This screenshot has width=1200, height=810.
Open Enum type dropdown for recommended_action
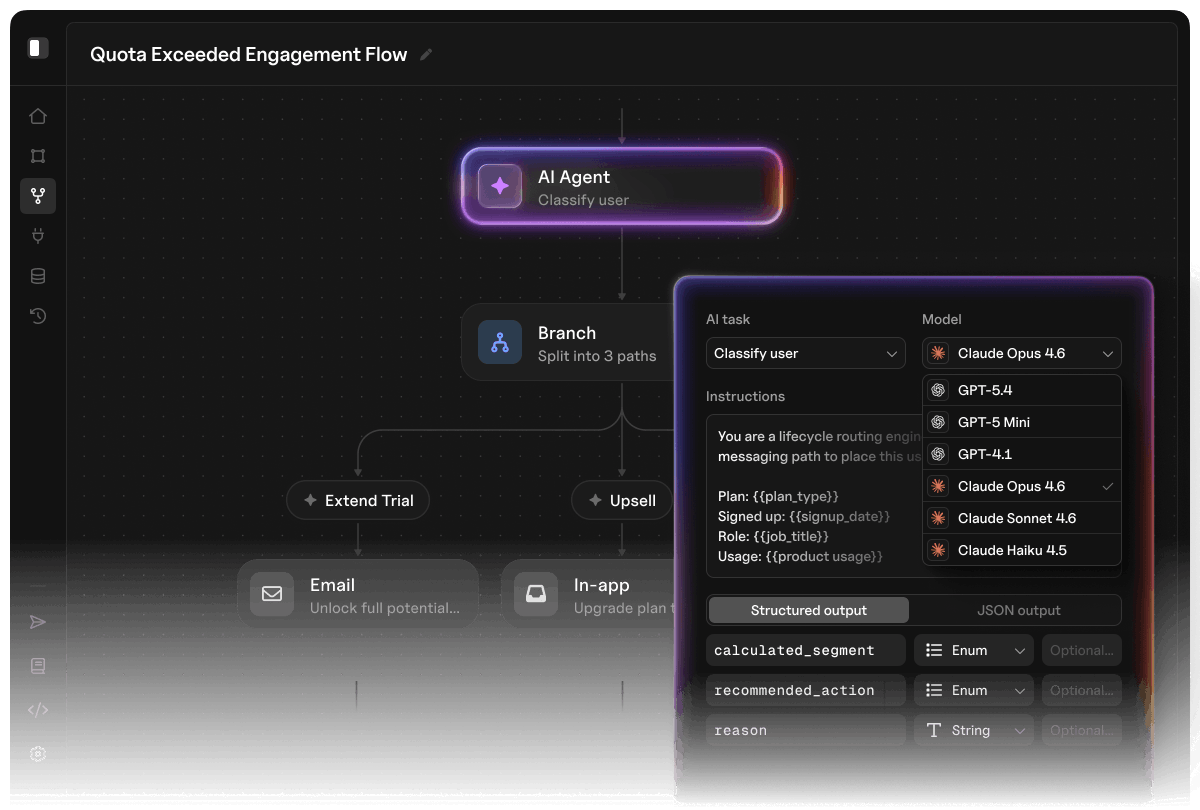pos(974,690)
